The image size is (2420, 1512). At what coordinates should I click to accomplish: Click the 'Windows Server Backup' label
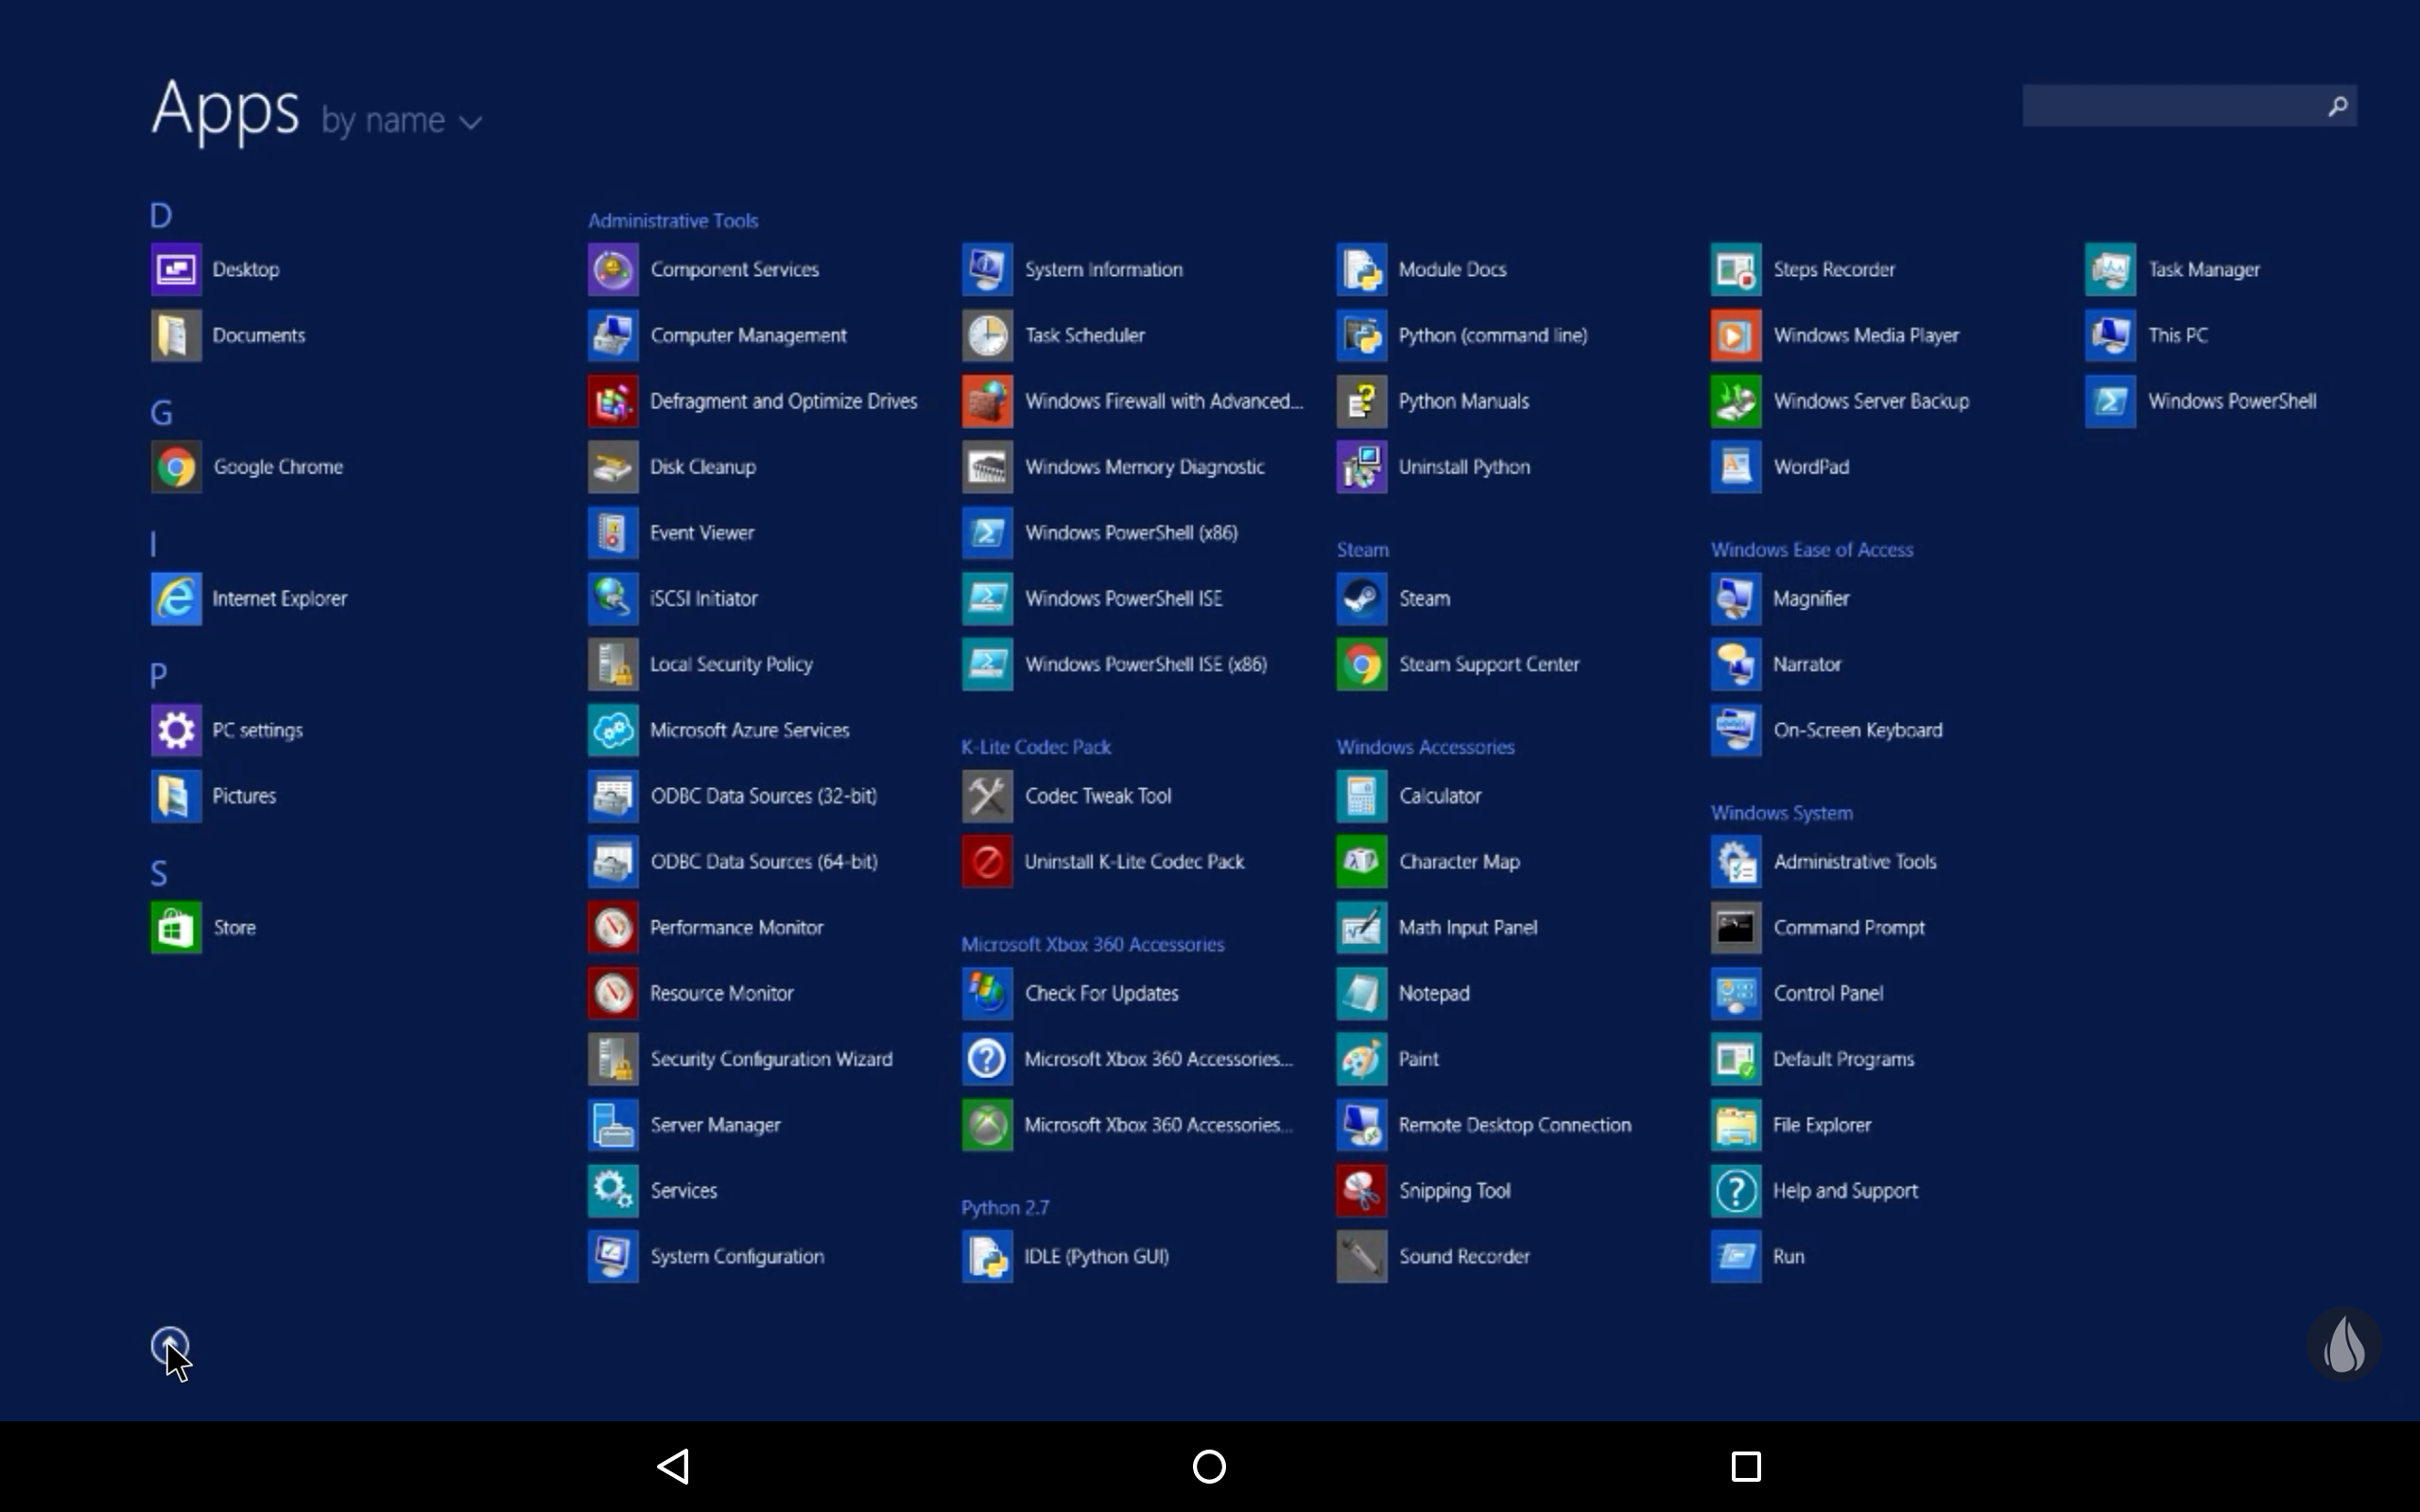pos(1871,401)
